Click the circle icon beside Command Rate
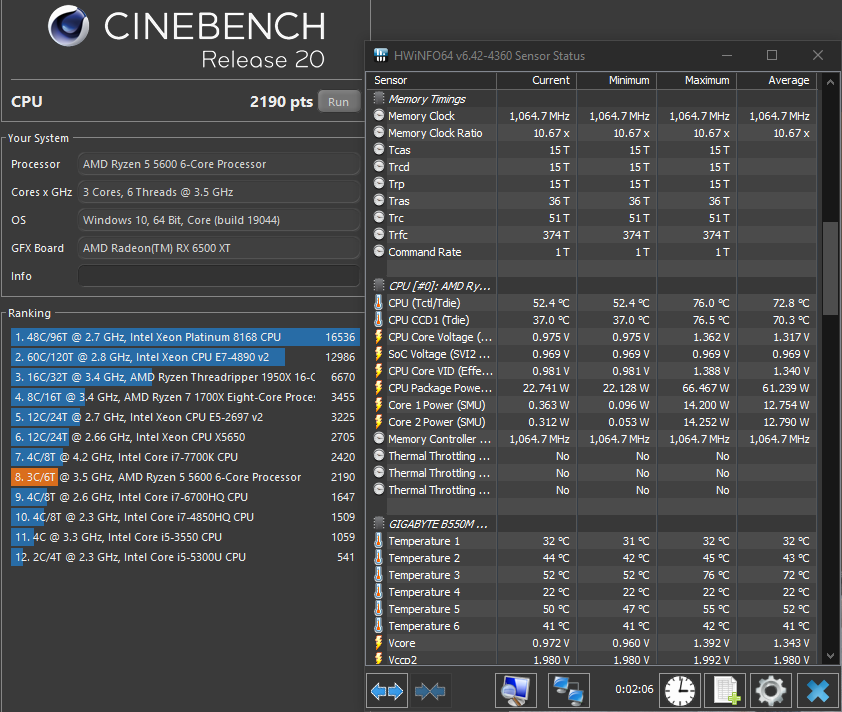Screen dimensions: 842x712 379,251
